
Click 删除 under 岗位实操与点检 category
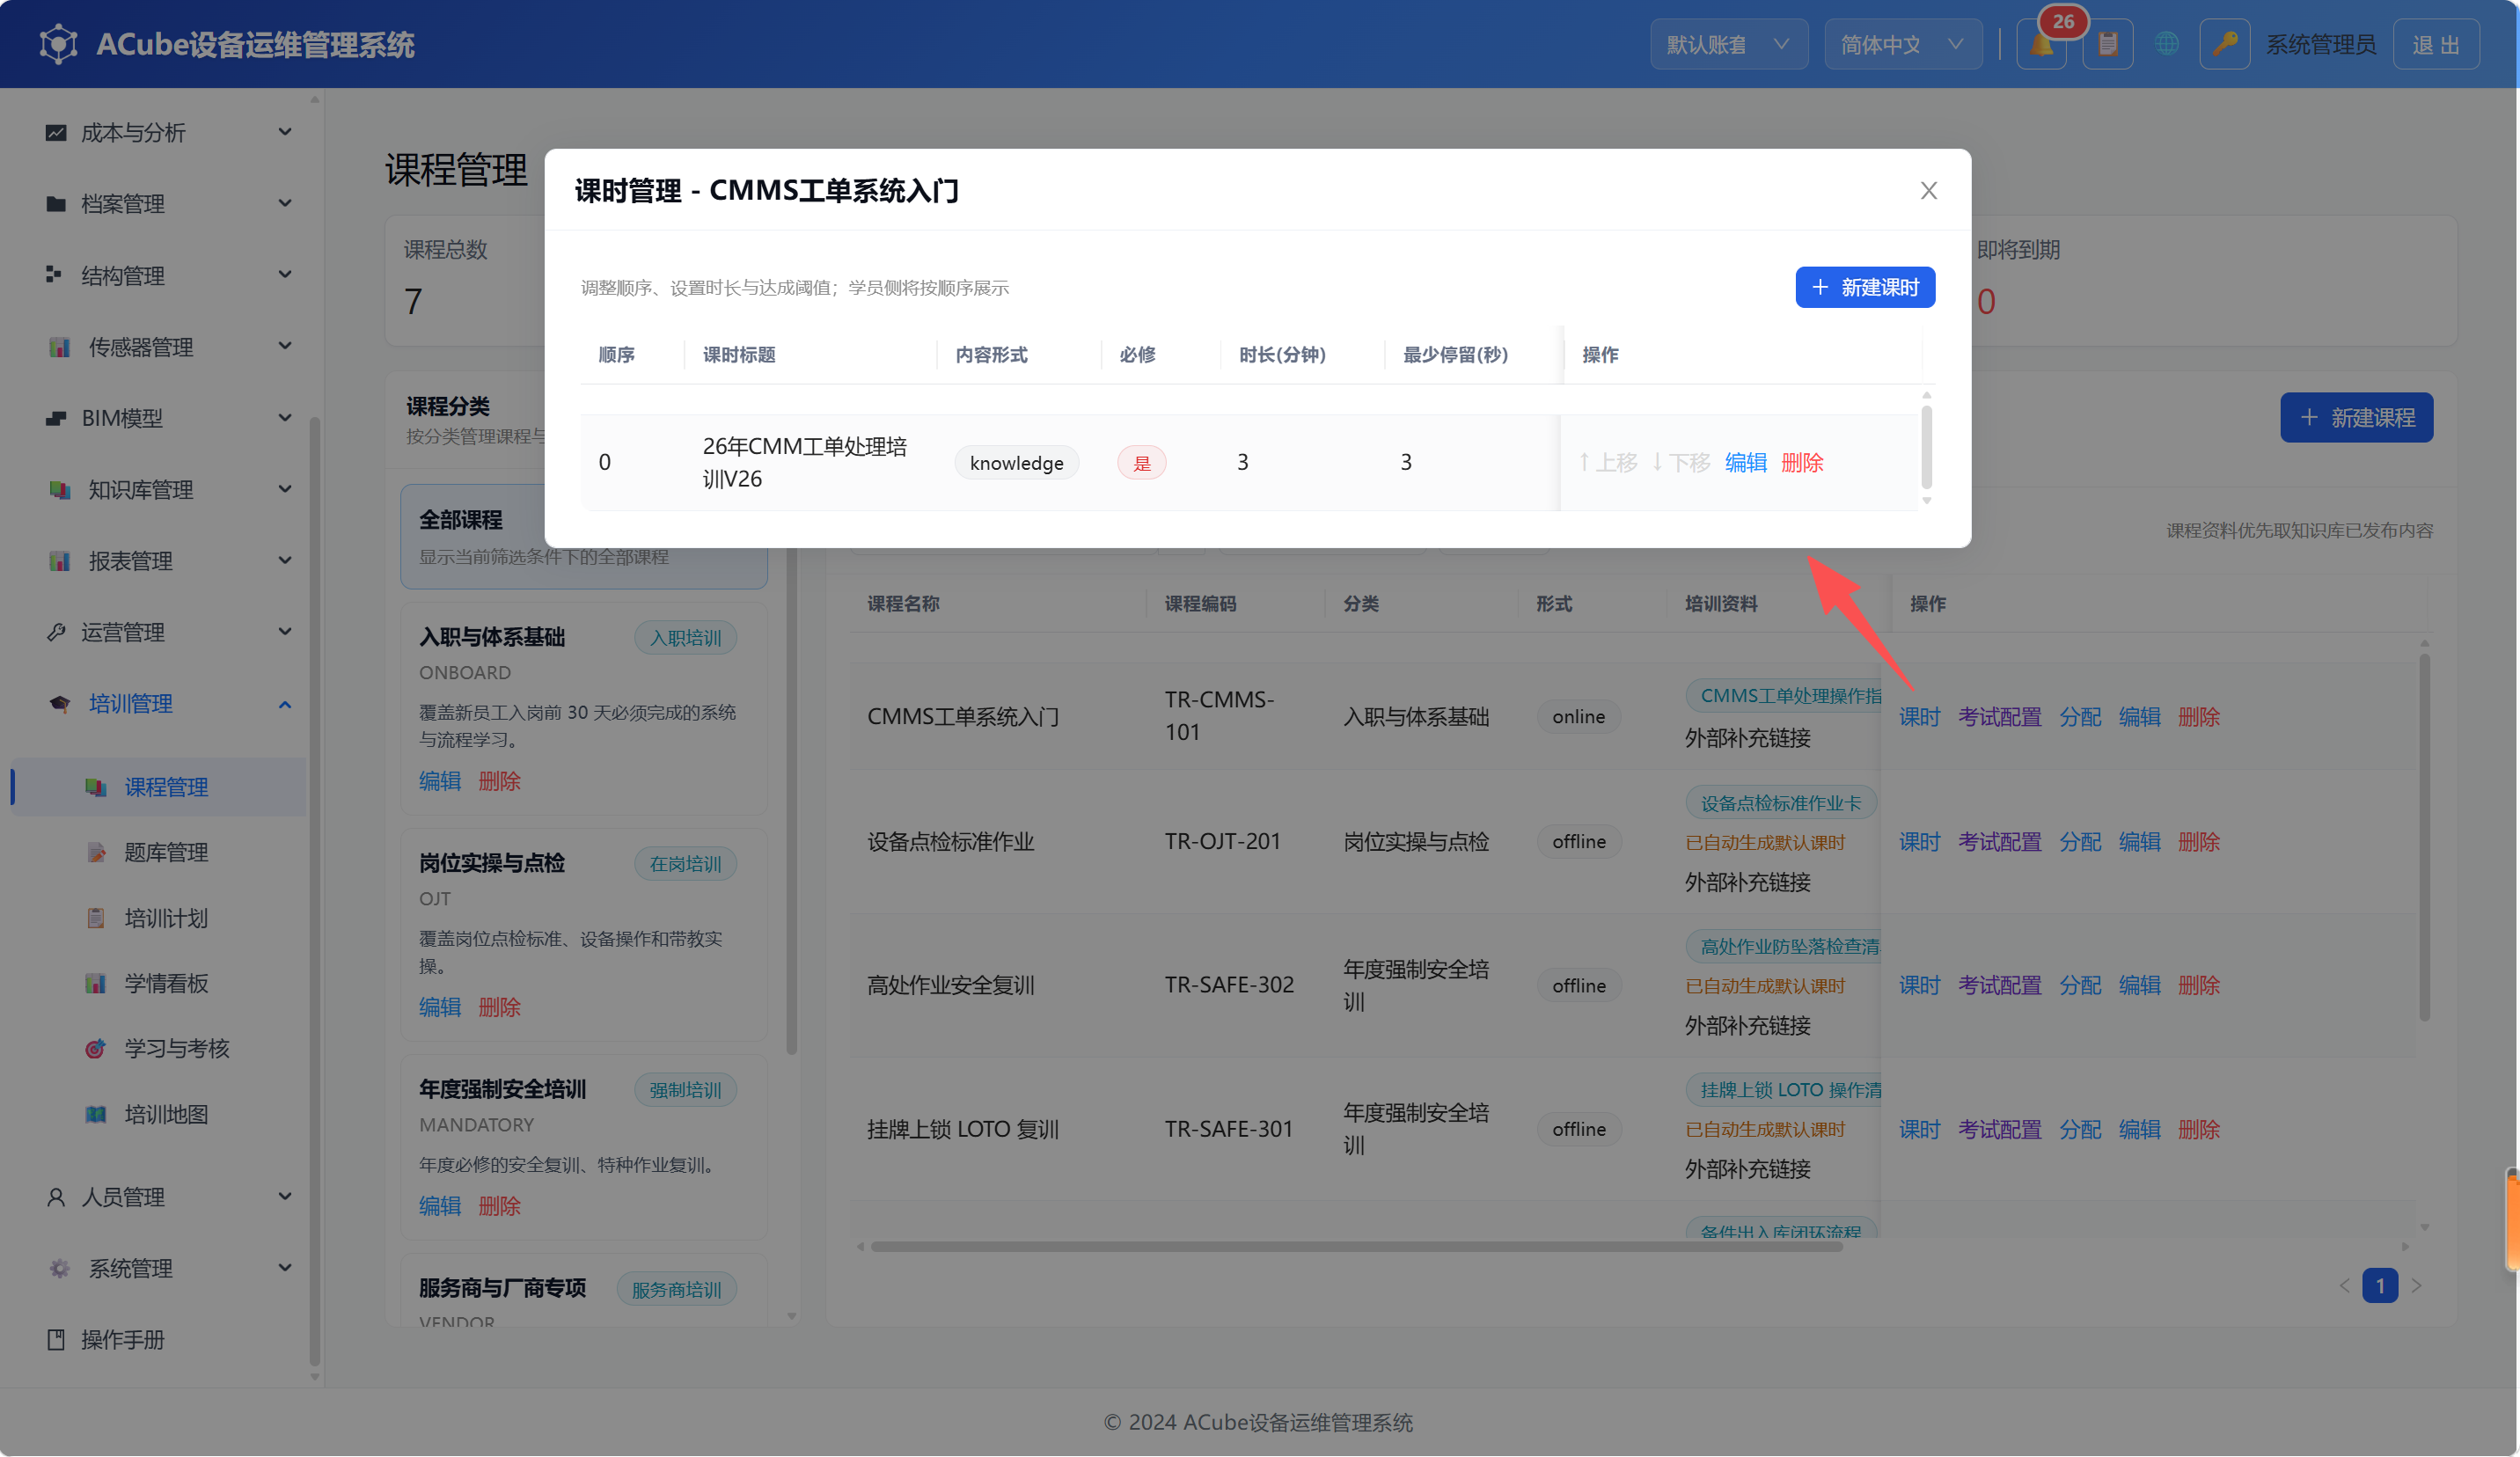(499, 1006)
